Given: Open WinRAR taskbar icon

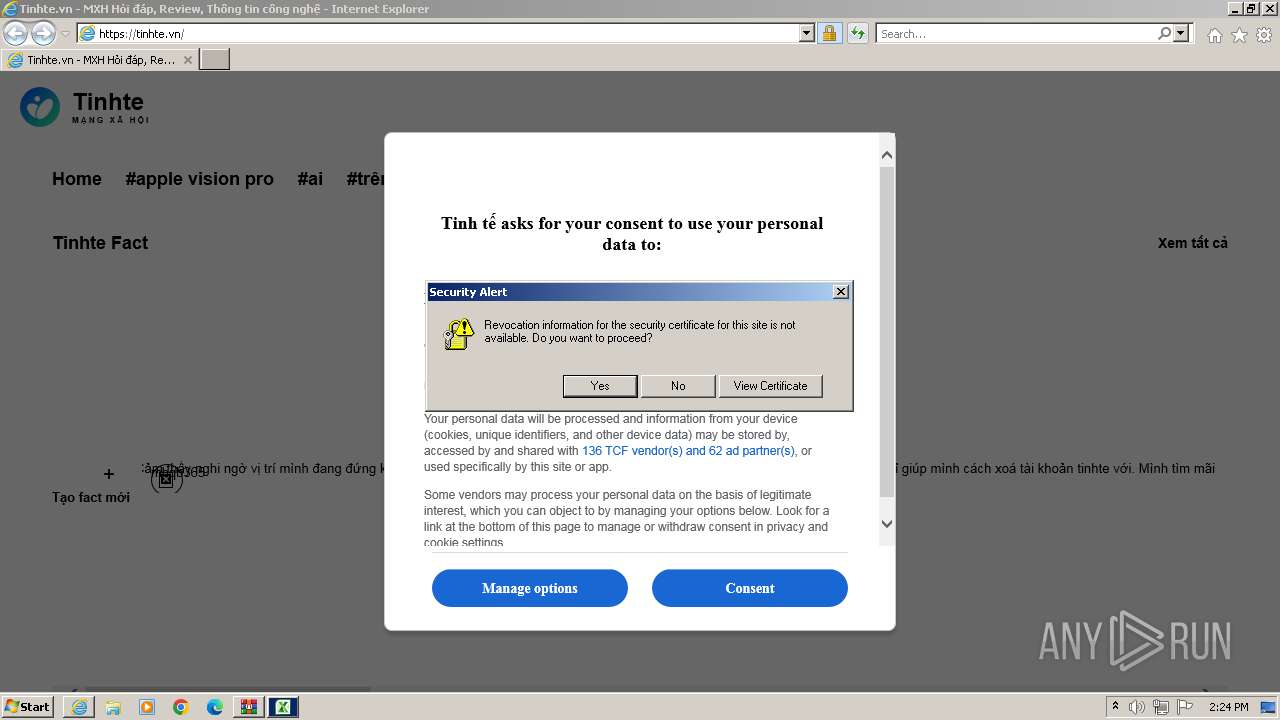Looking at the screenshot, I should tap(249, 707).
